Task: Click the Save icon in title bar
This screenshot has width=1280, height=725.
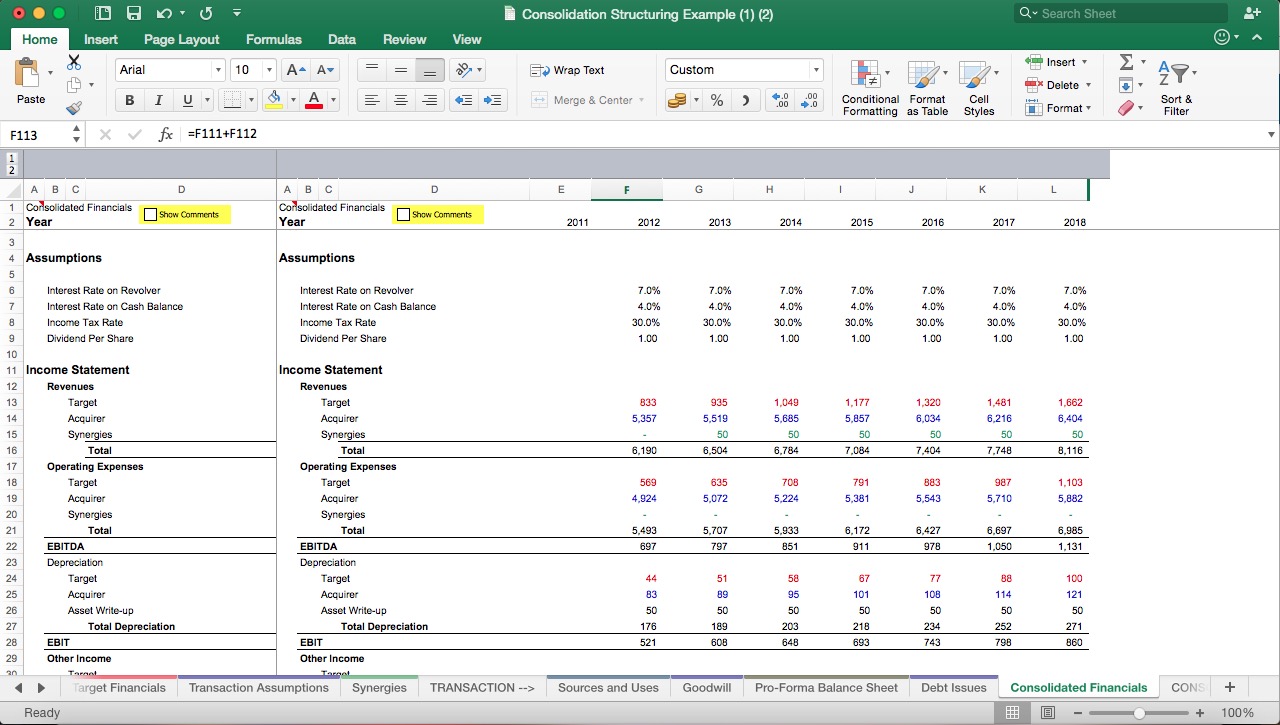Action: (134, 14)
